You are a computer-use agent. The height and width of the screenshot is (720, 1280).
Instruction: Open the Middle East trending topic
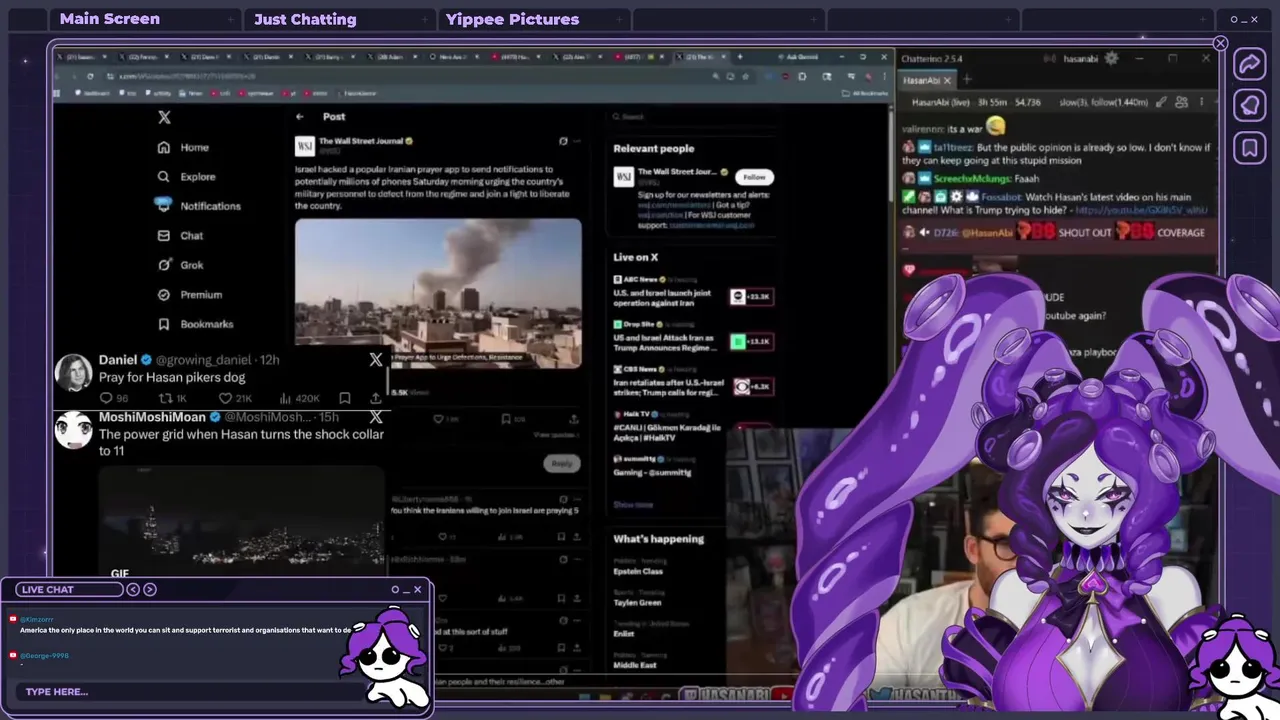point(635,665)
